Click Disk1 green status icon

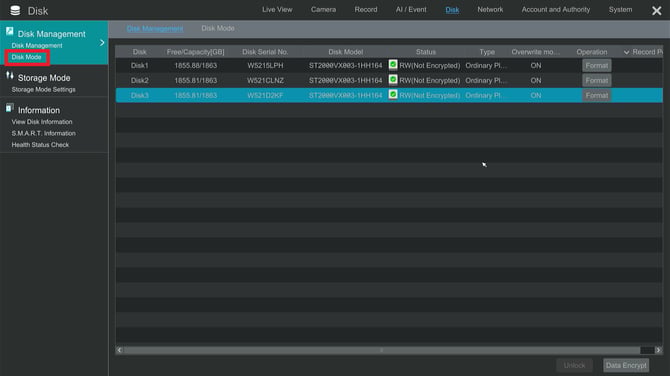(393, 65)
